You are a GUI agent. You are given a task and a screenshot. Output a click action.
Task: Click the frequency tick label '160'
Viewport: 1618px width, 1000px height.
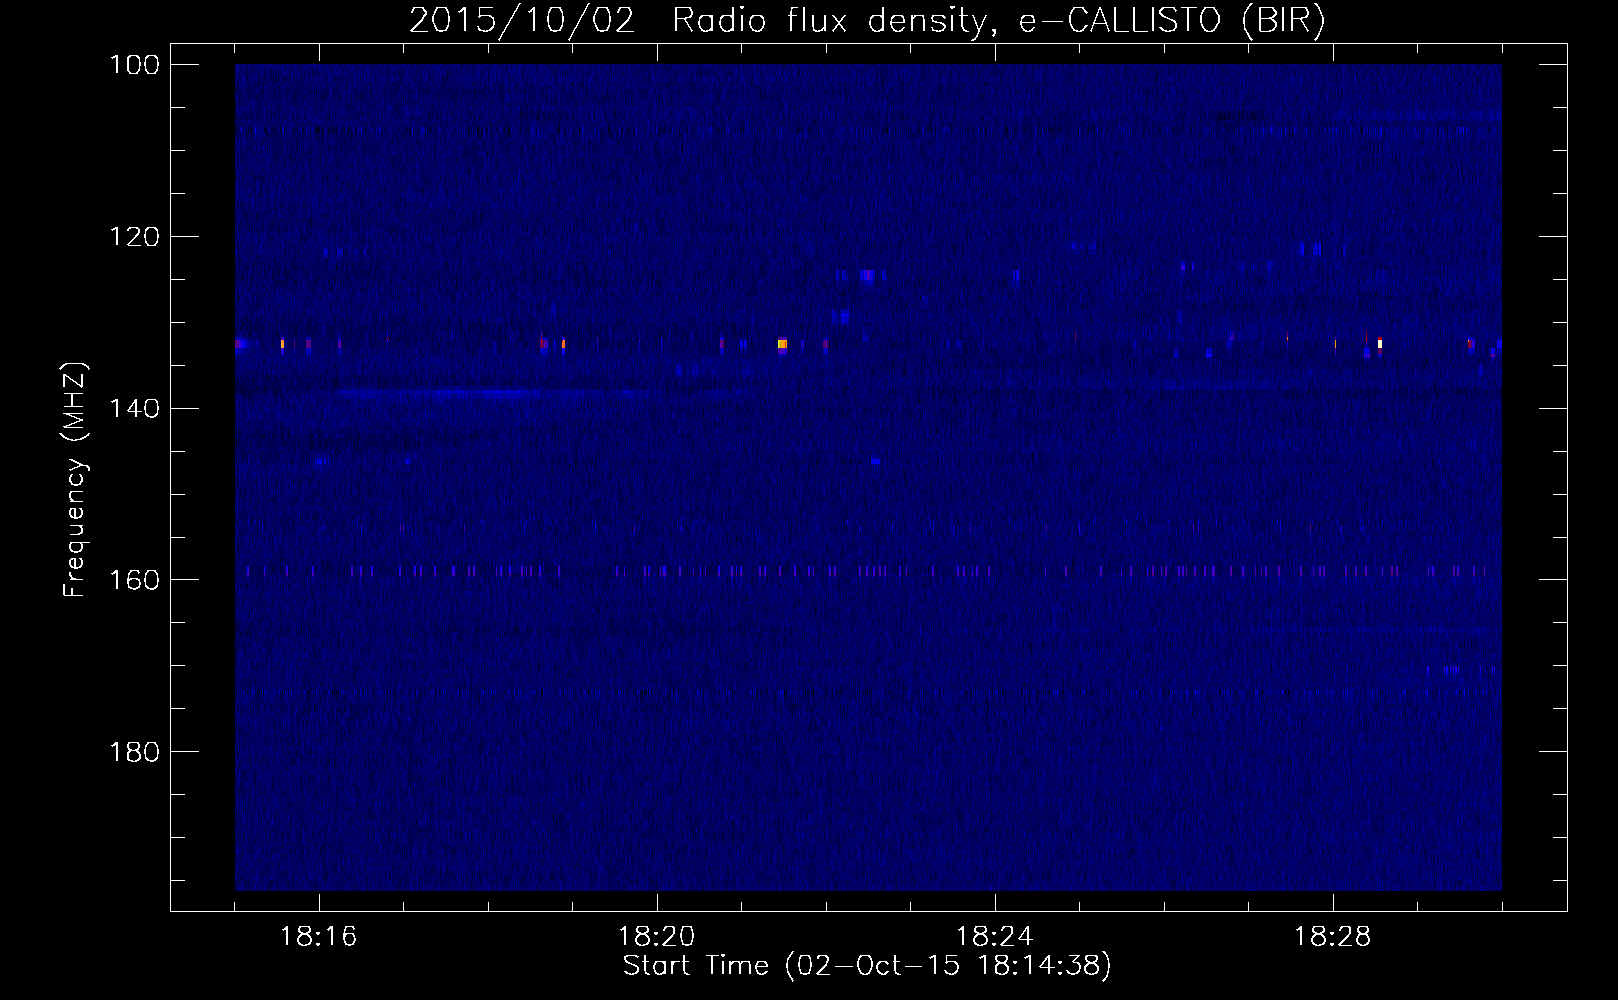pos(137,580)
